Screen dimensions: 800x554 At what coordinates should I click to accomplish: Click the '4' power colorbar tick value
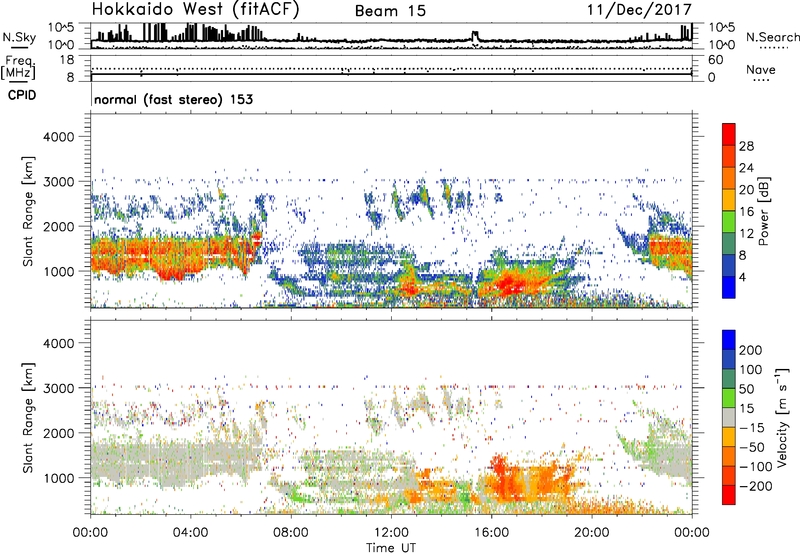coord(743,278)
